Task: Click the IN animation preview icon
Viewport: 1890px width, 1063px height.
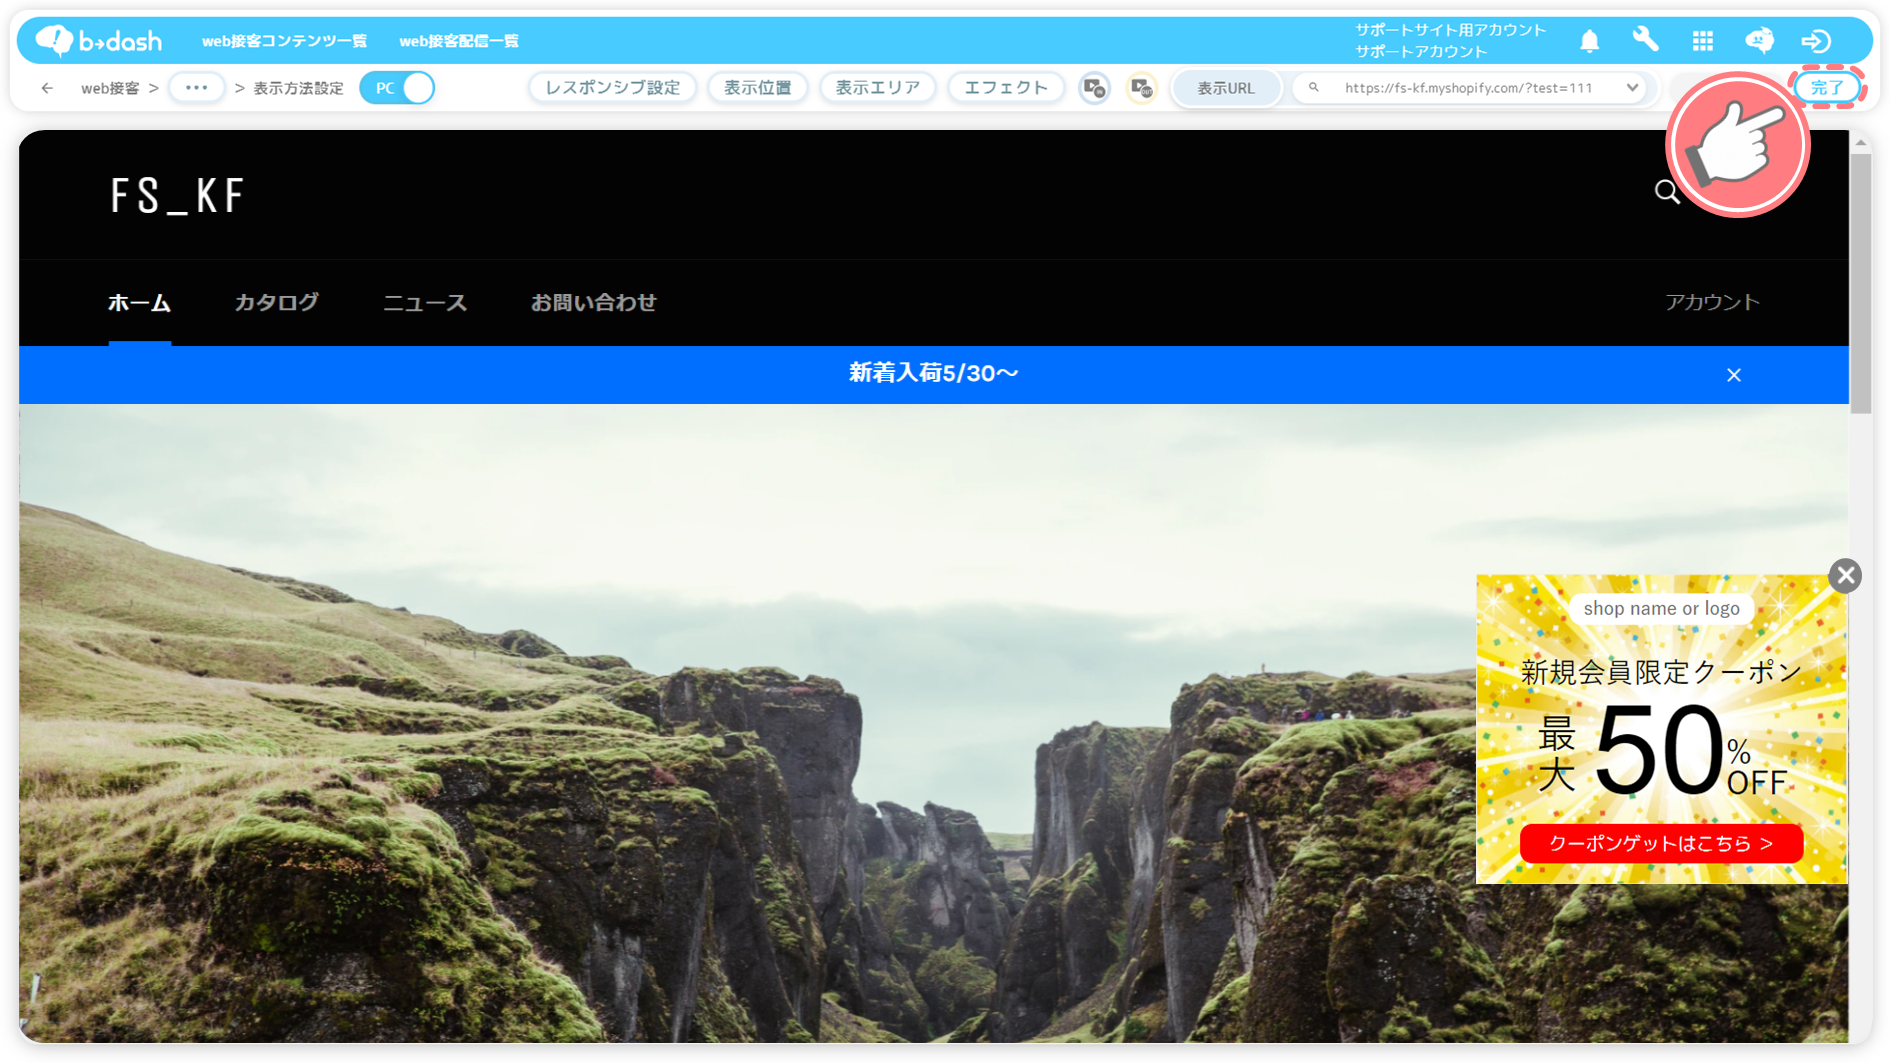Action: 1094,88
